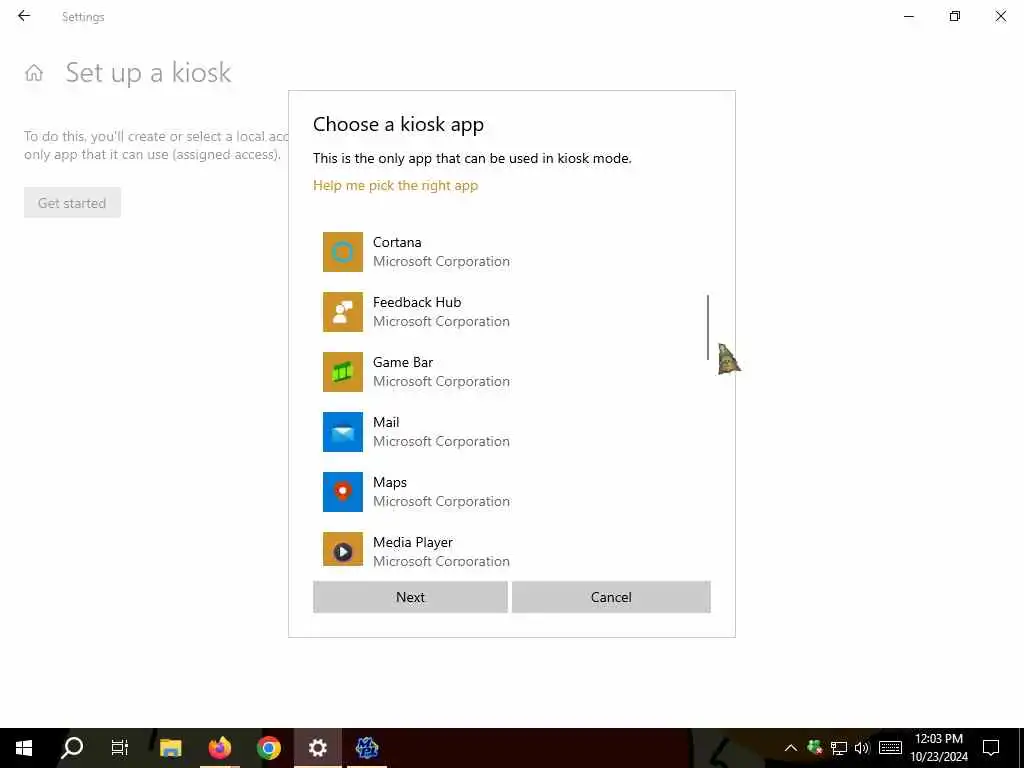Viewport: 1024px width, 768px height.
Task: Click the Next button
Action: pos(410,597)
